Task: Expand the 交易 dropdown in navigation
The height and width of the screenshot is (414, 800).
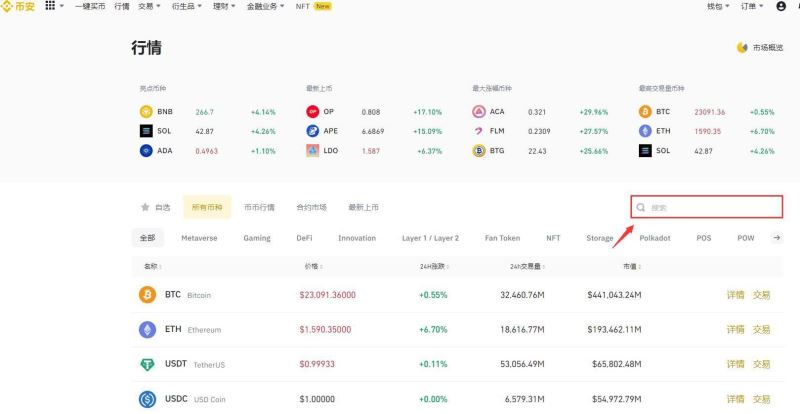Action: [149, 6]
